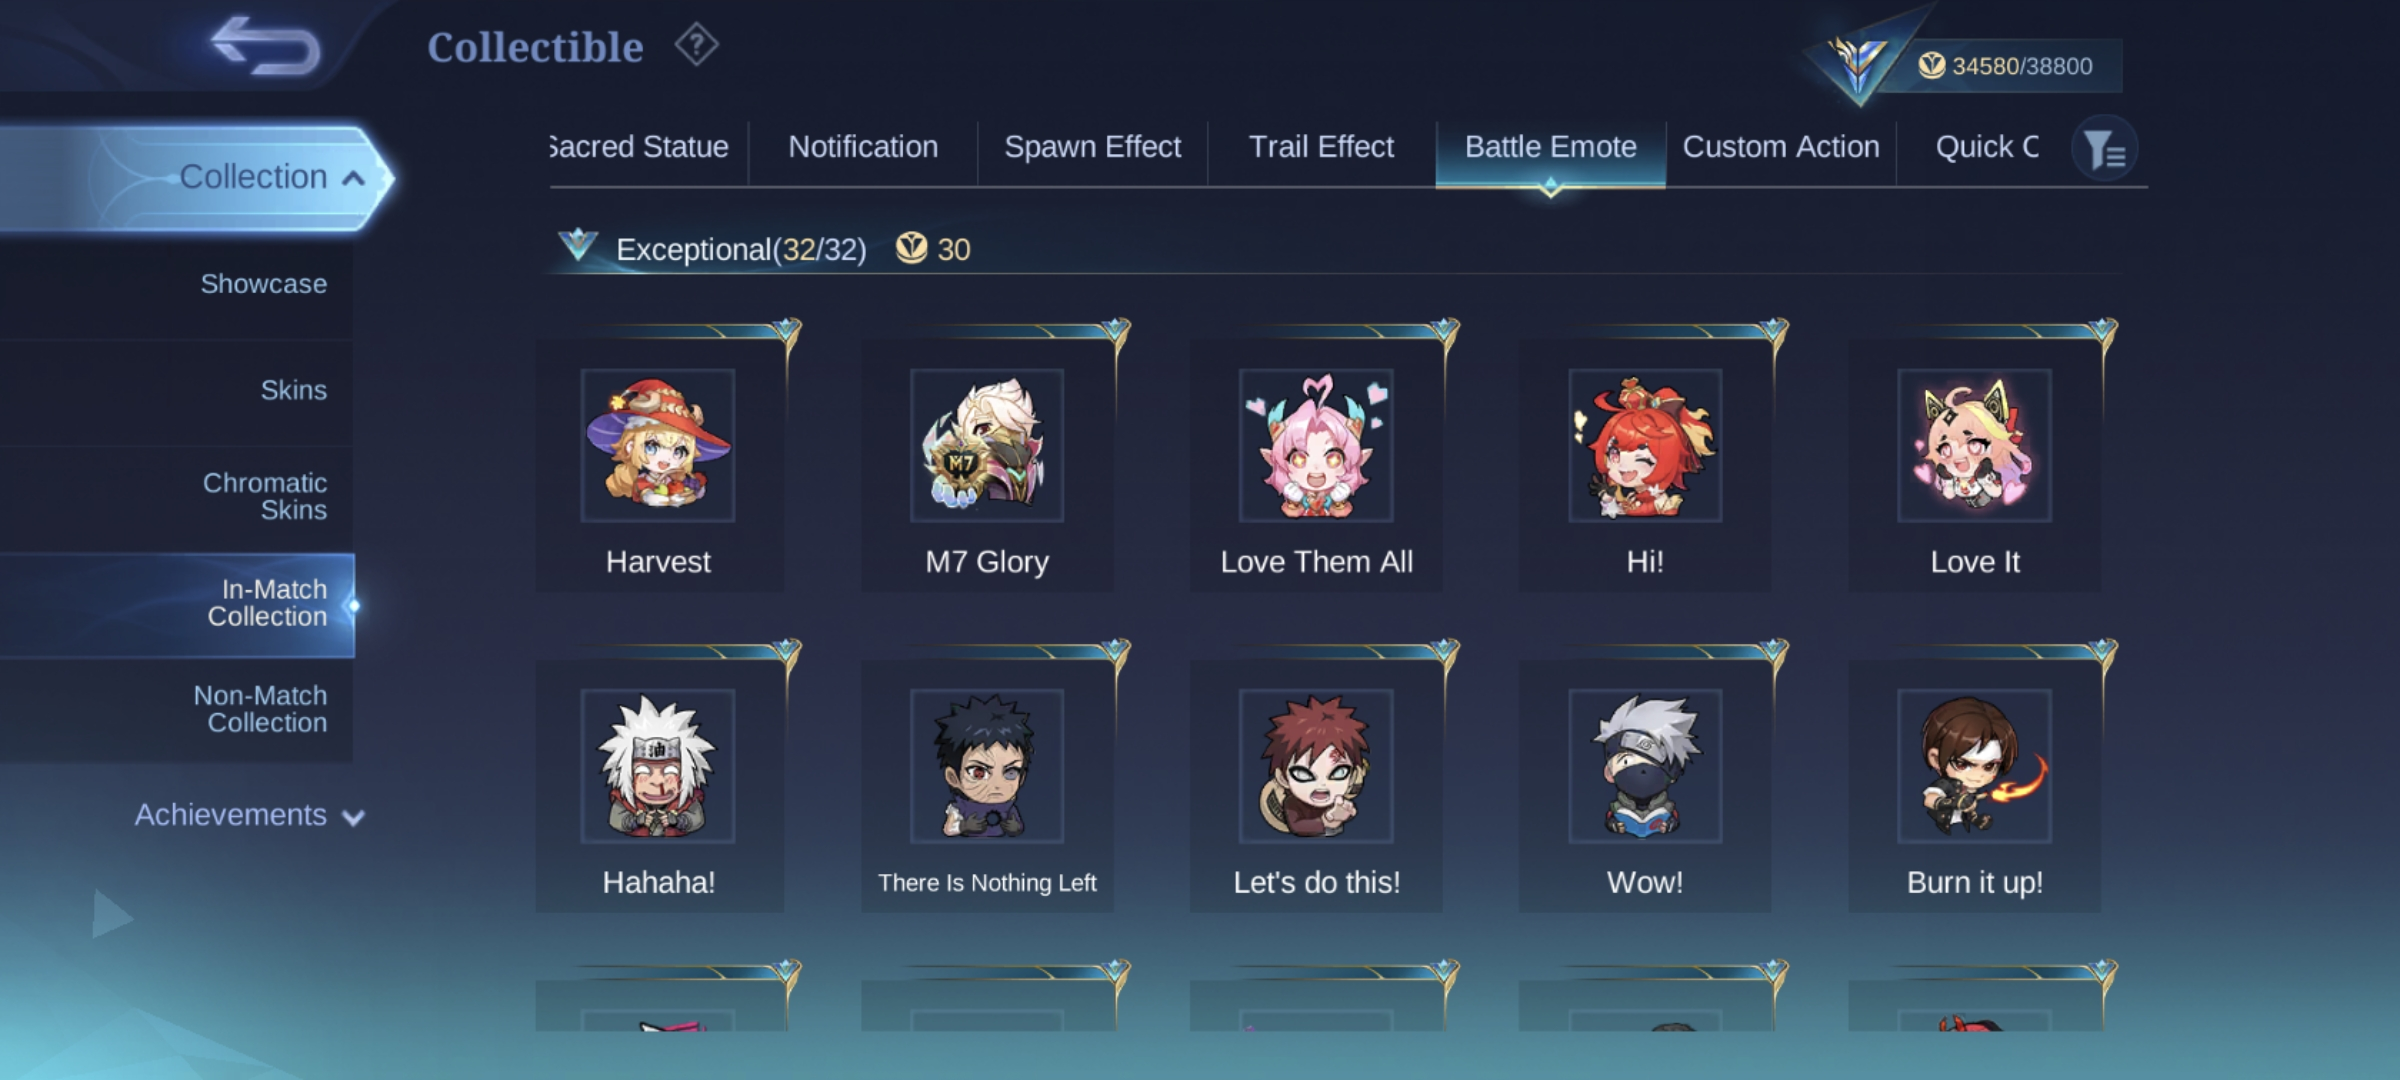Switch to the Trail Effect tab
The height and width of the screenshot is (1080, 2400).
click(1321, 148)
